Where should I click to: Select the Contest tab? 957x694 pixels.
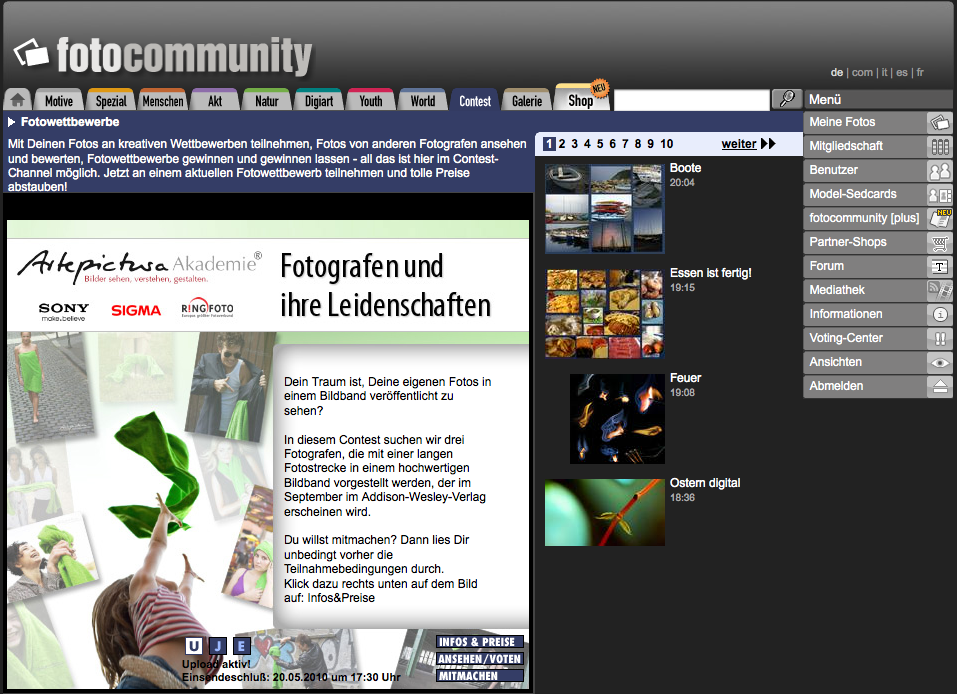tap(475, 101)
